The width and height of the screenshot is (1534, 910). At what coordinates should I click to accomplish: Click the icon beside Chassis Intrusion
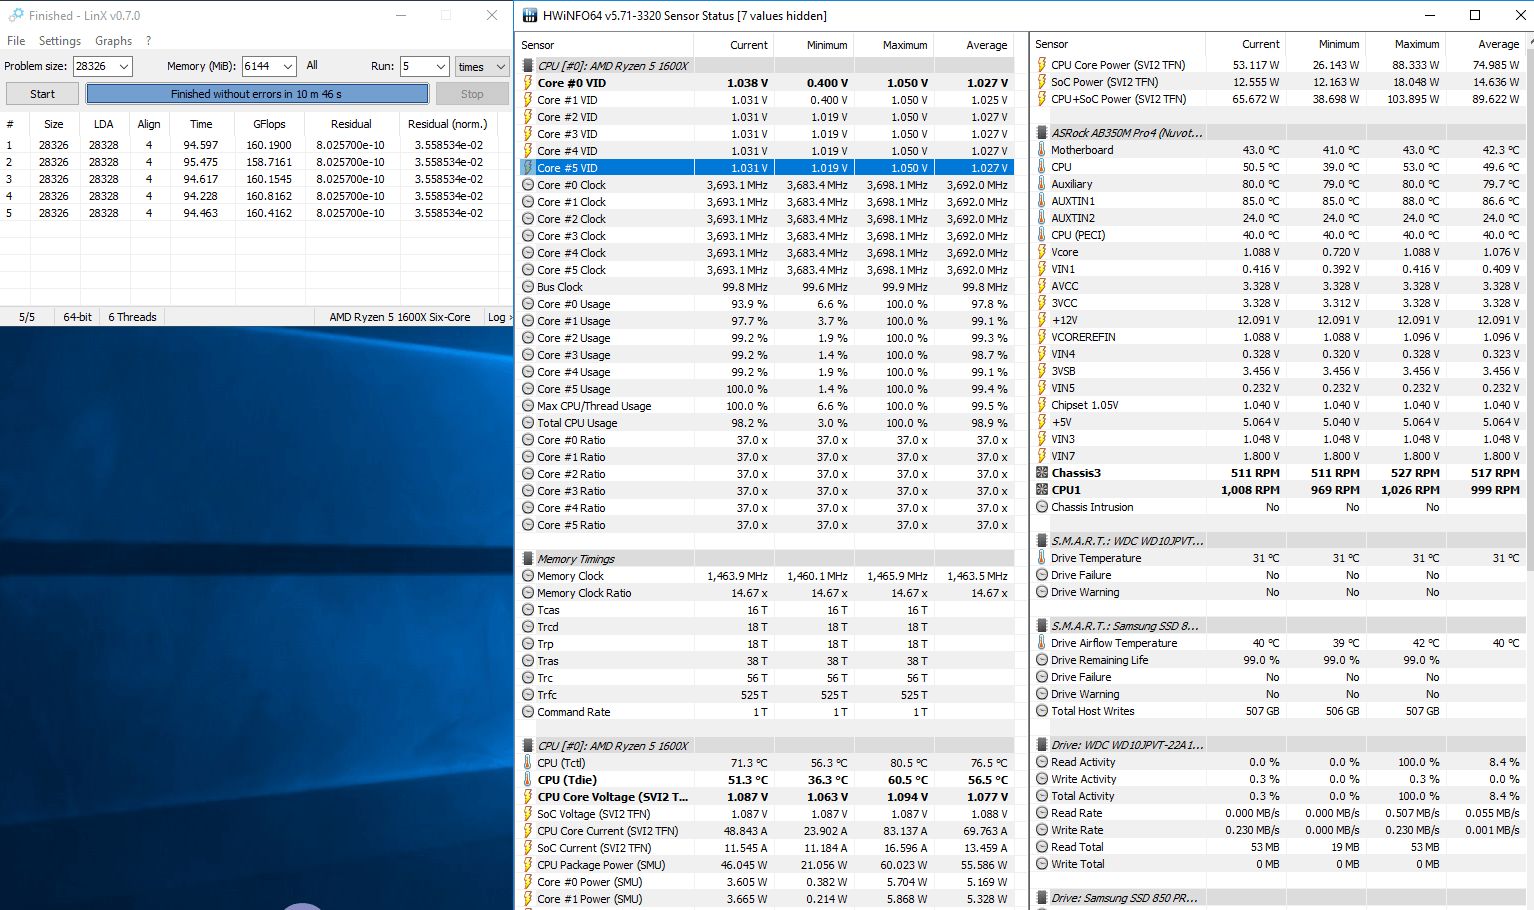(1042, 507)
